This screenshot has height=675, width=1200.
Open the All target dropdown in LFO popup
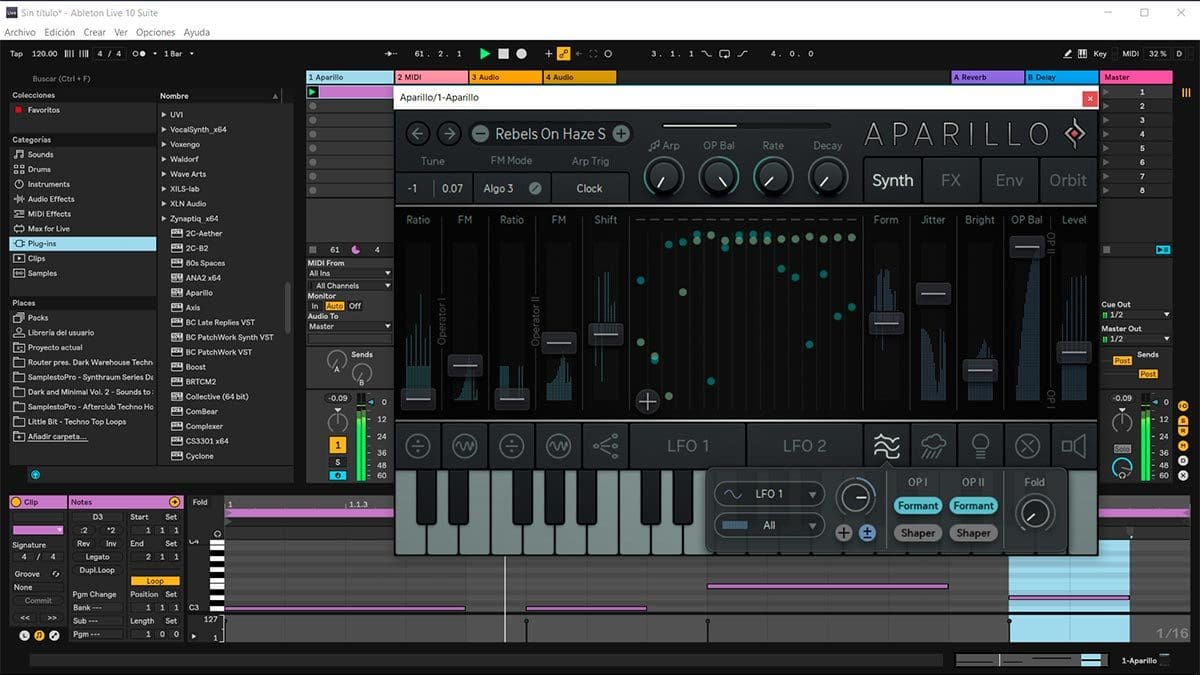click(x=769, y=525)
